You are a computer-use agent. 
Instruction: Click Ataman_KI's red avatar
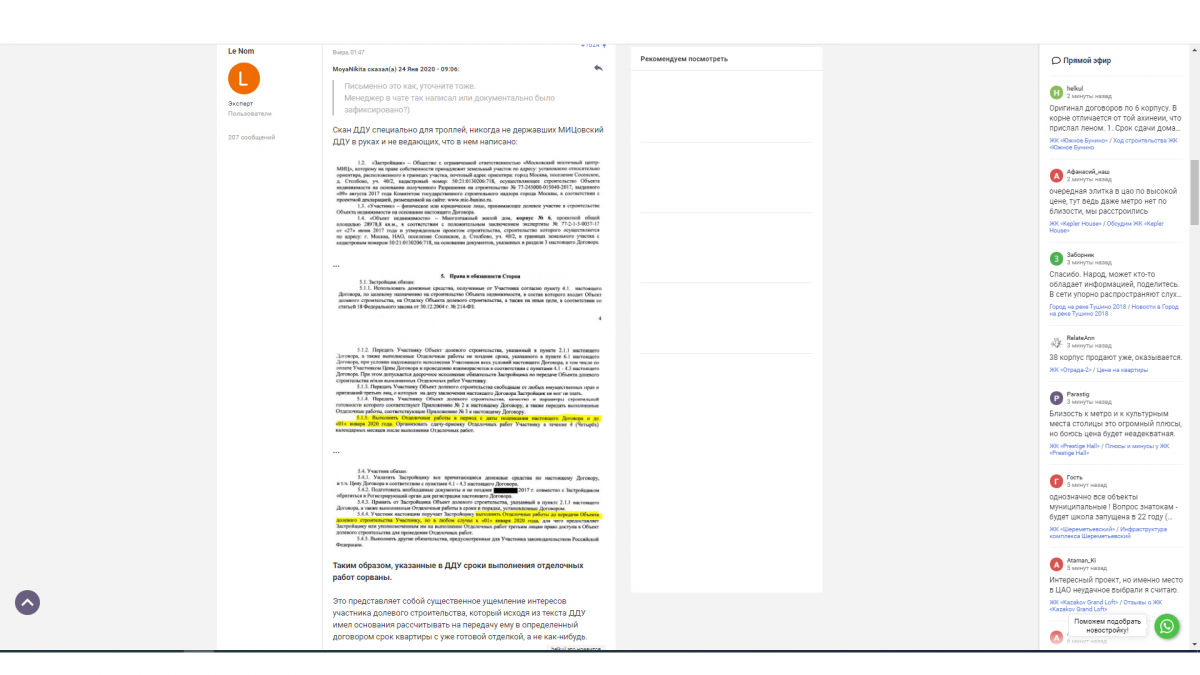tap(1056, 563)
